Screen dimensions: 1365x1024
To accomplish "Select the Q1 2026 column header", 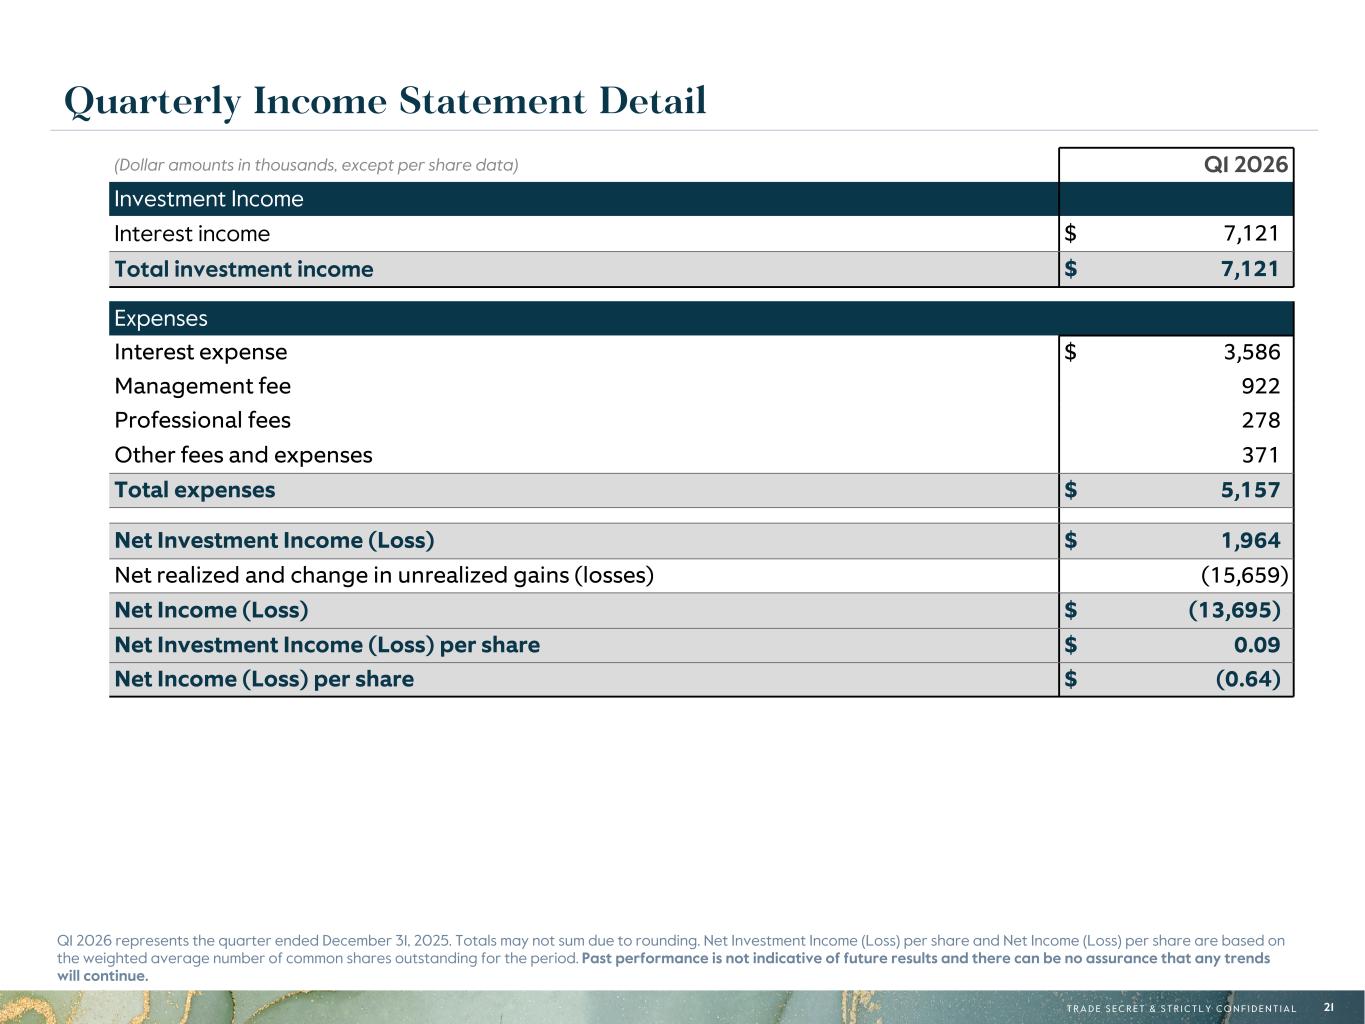I will [1245, 165].
